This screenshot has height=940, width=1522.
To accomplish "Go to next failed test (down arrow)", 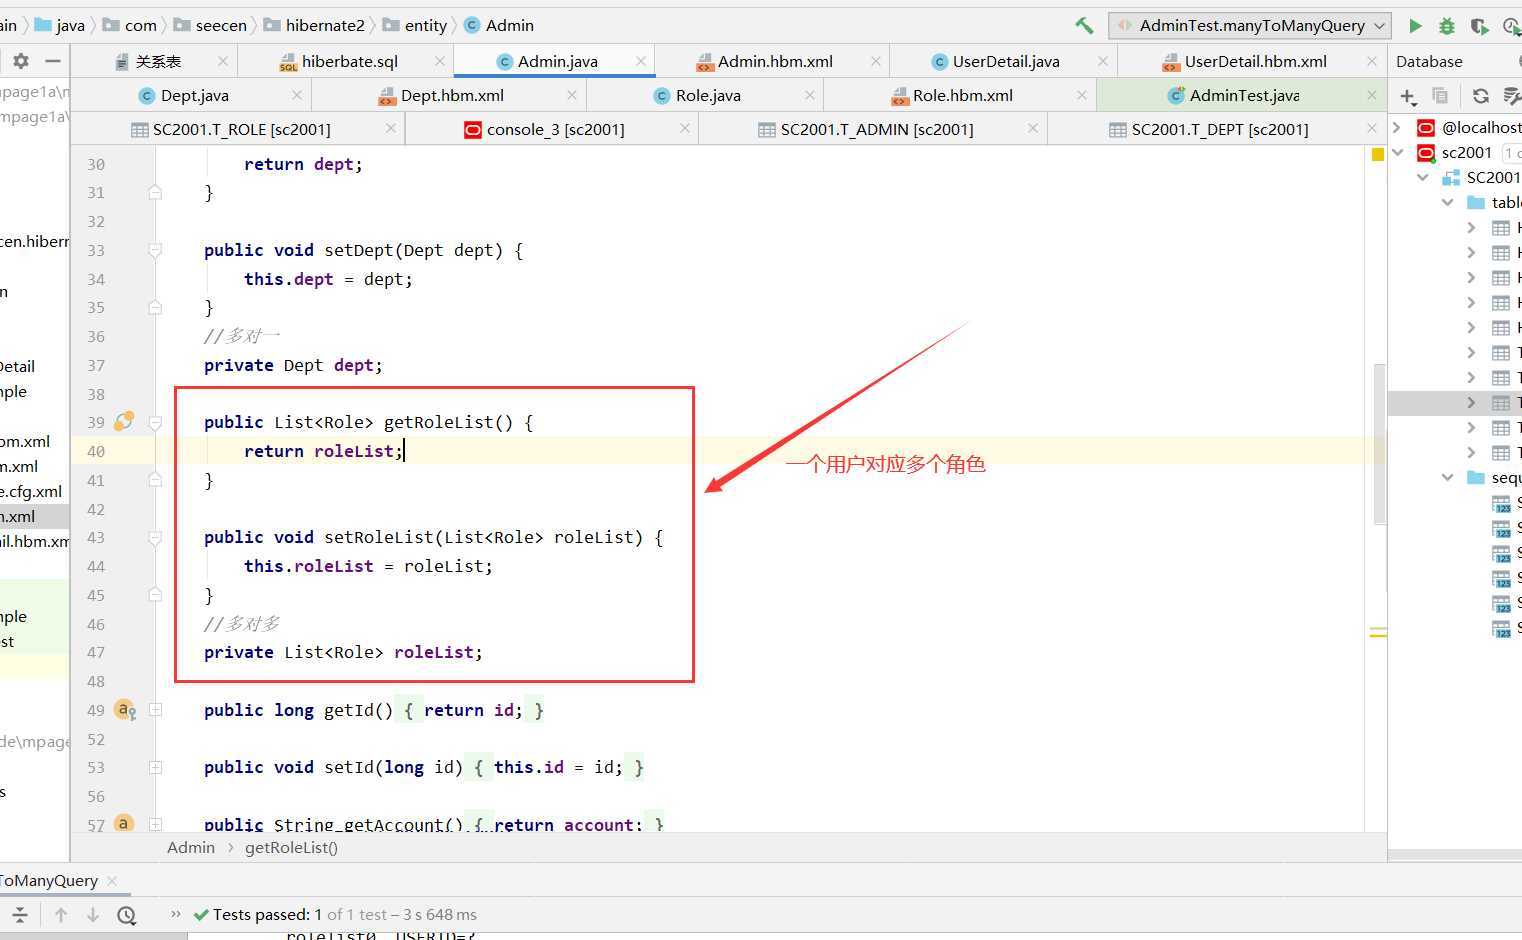I will point(93,914).
